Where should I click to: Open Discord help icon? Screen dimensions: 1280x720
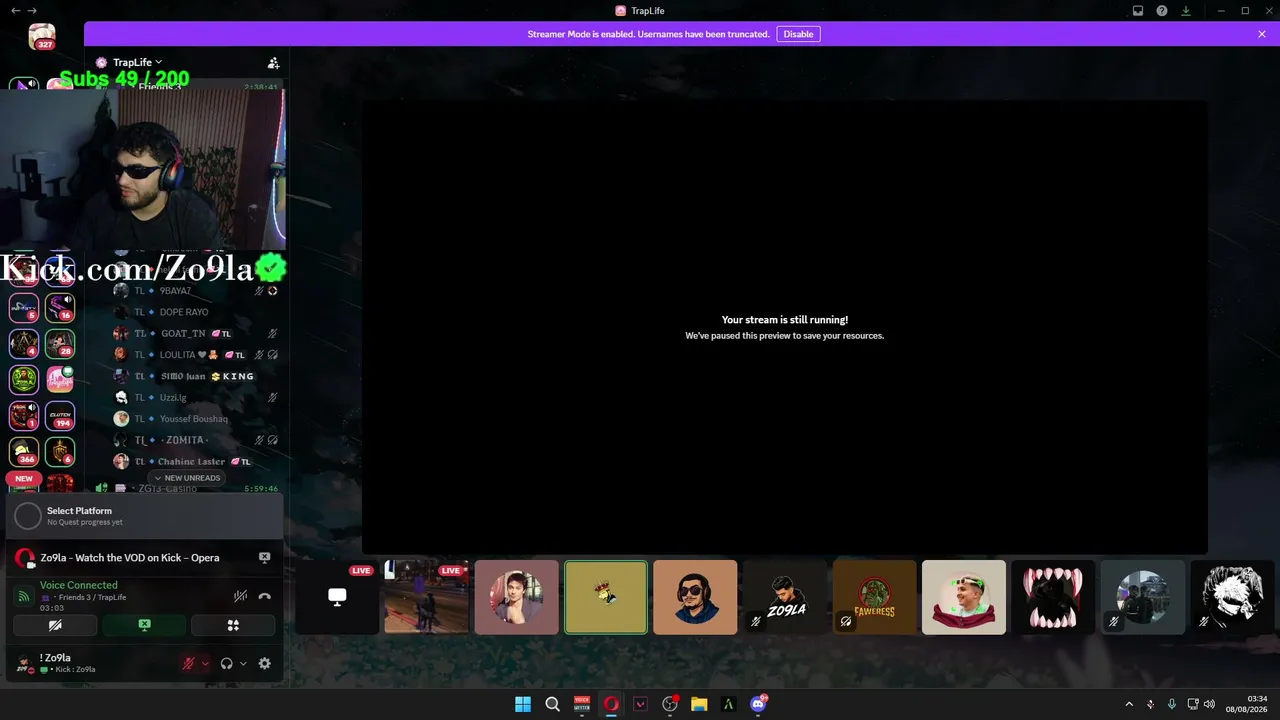click(x=1162, y=11)
